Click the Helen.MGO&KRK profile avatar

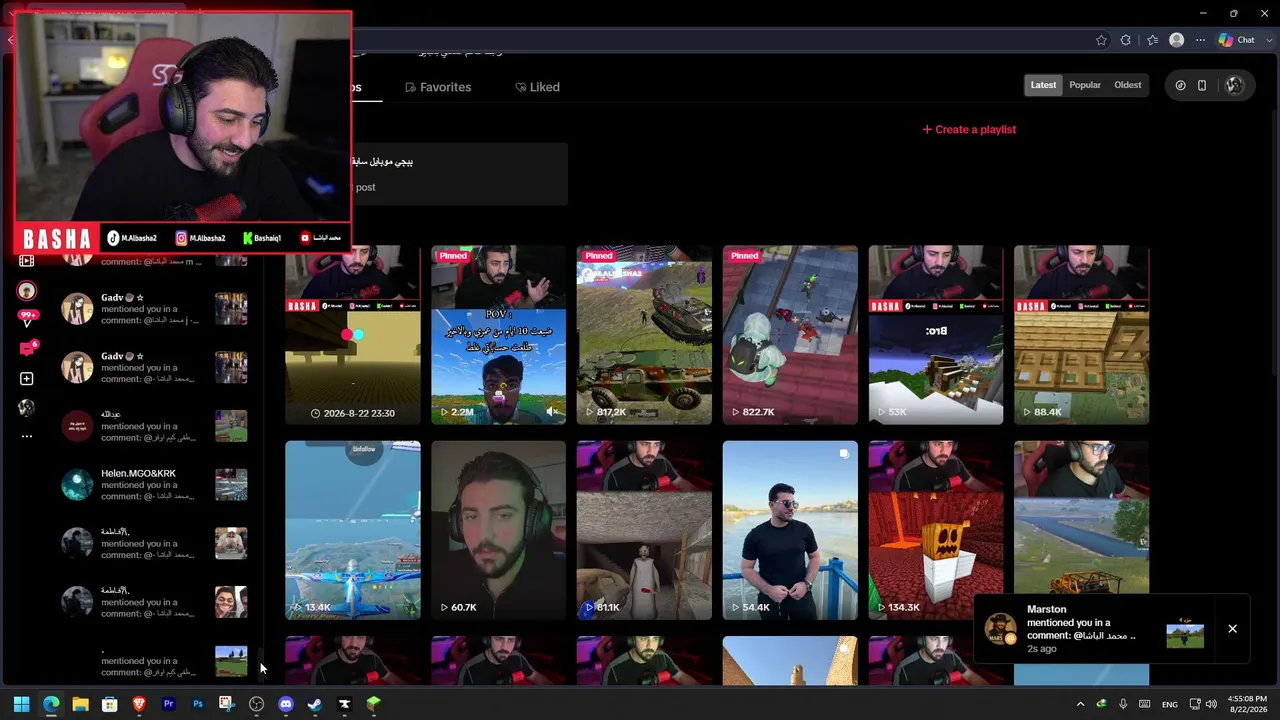pyautogui.click(x=77, y=485)
